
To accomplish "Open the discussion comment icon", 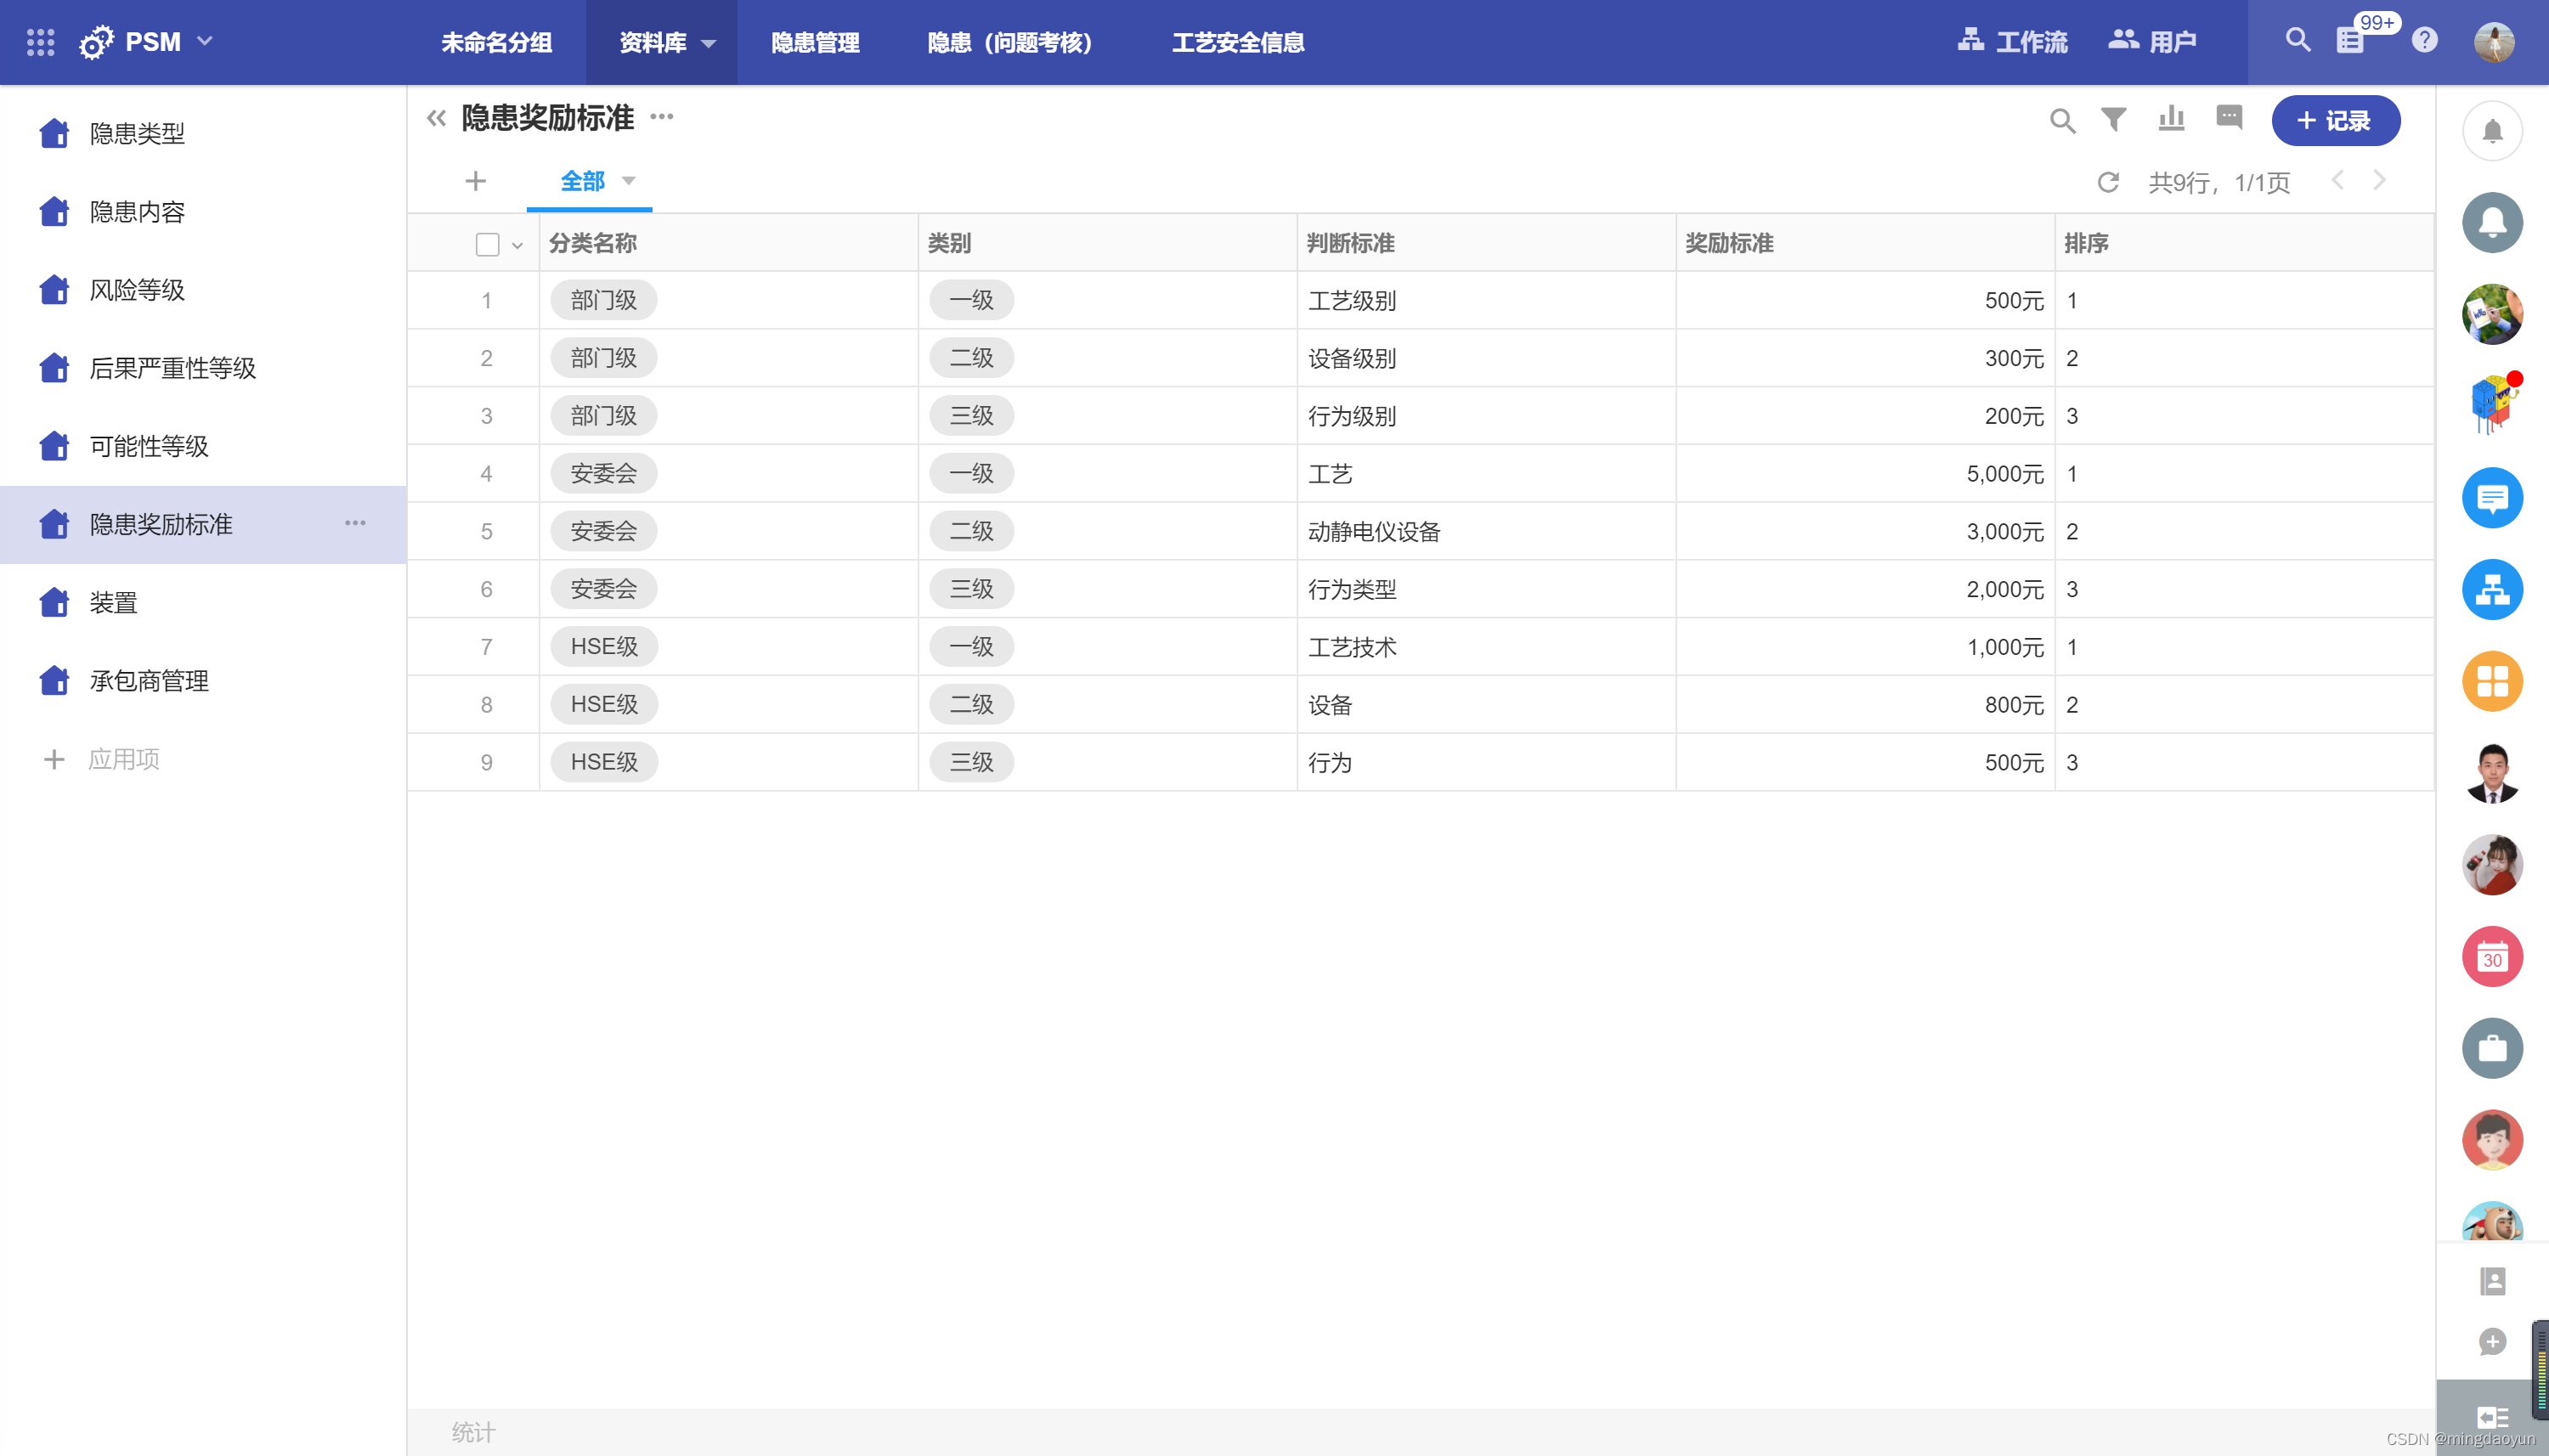I will tap(2229, 118).
